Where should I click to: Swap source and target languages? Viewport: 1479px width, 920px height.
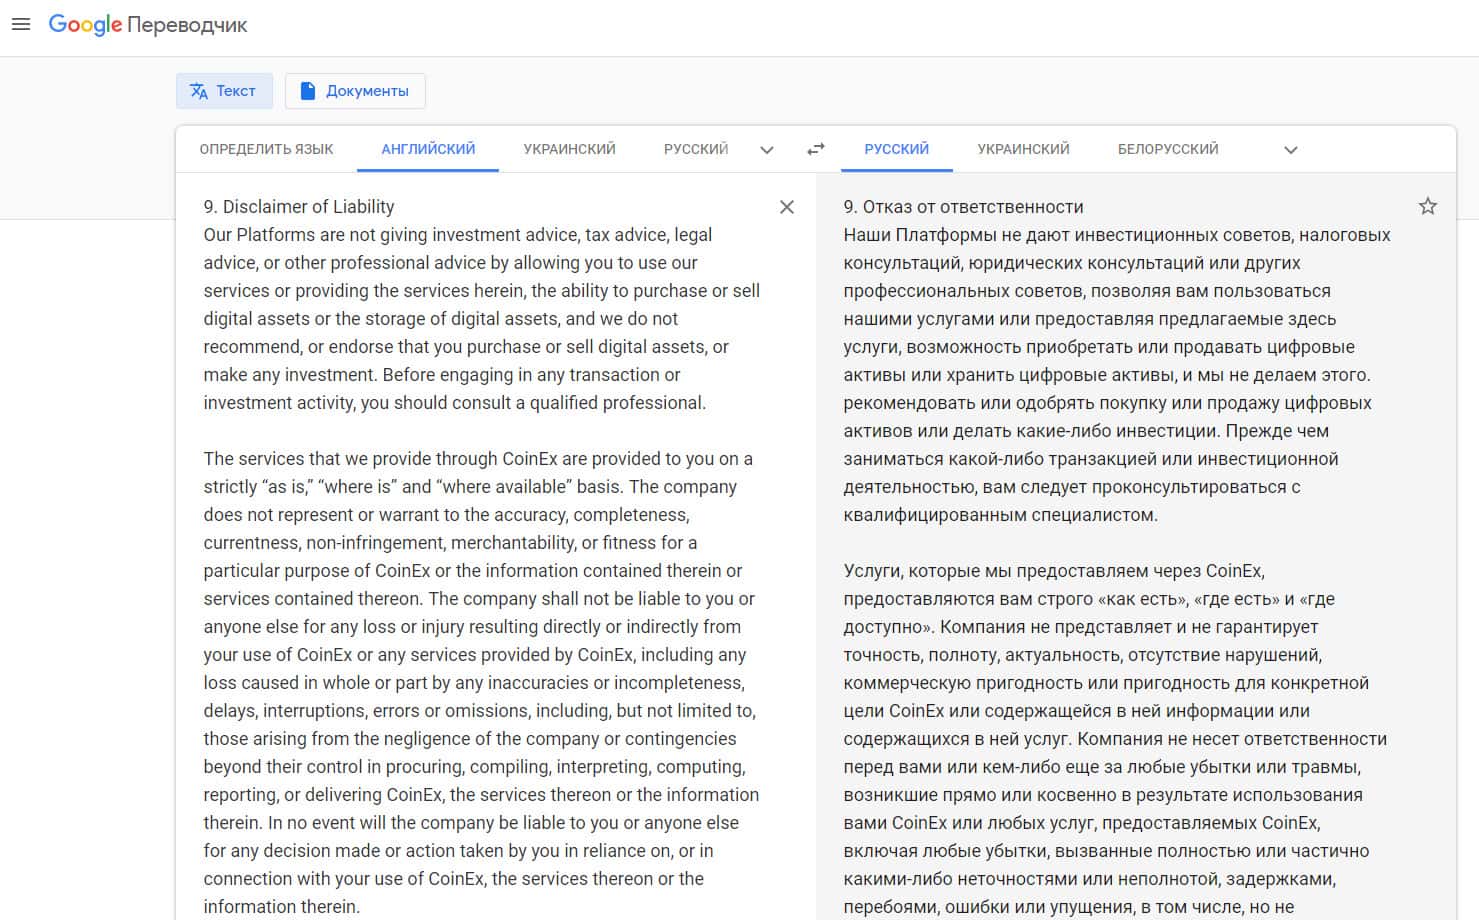click(816, 149)
